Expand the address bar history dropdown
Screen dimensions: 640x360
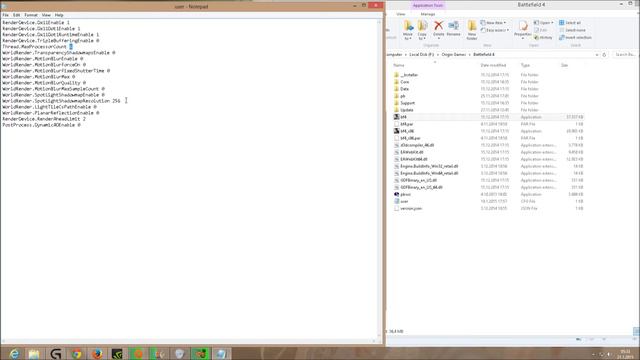(x=597, y=55)
